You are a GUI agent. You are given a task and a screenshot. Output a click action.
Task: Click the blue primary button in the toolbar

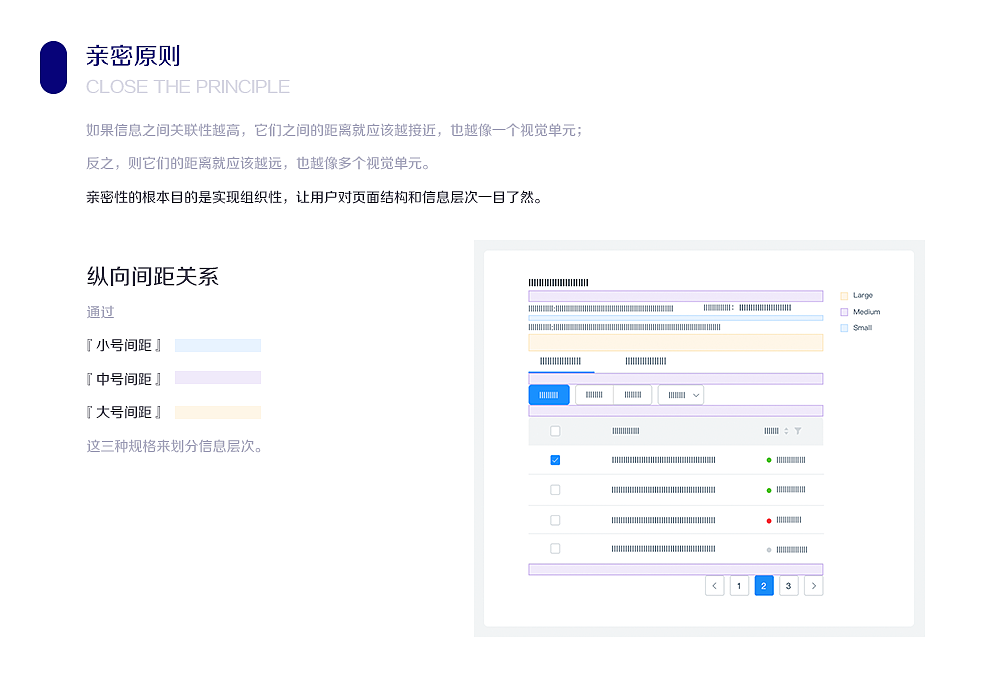point(548,394)
